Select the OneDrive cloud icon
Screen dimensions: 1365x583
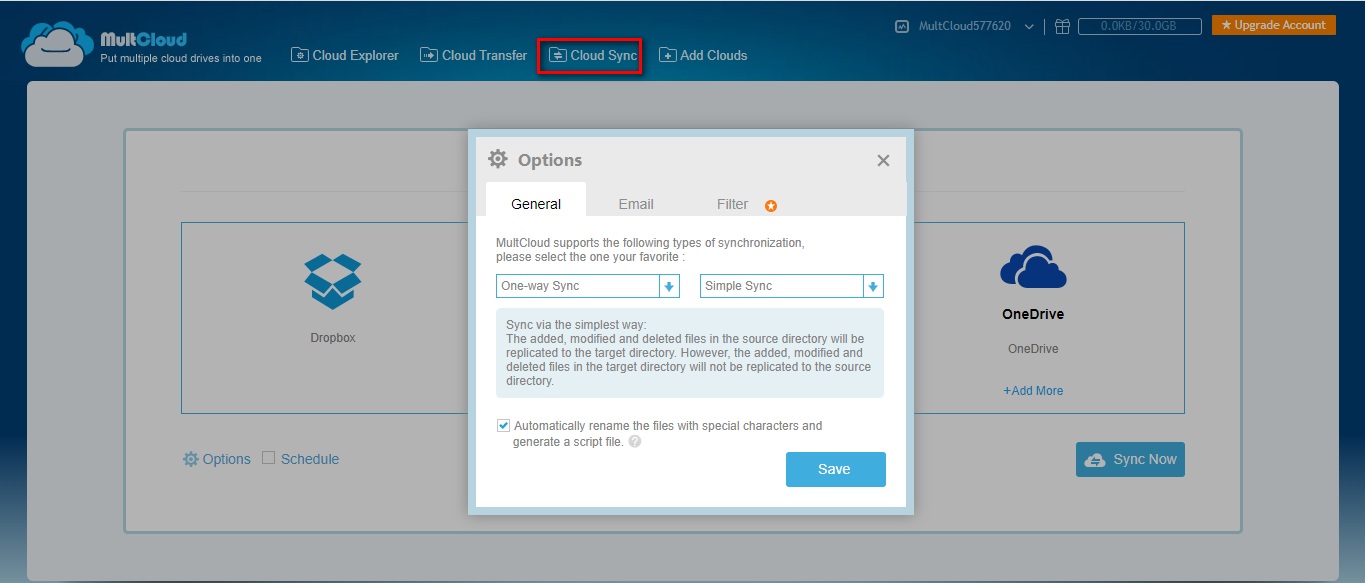pos(1033,267)
